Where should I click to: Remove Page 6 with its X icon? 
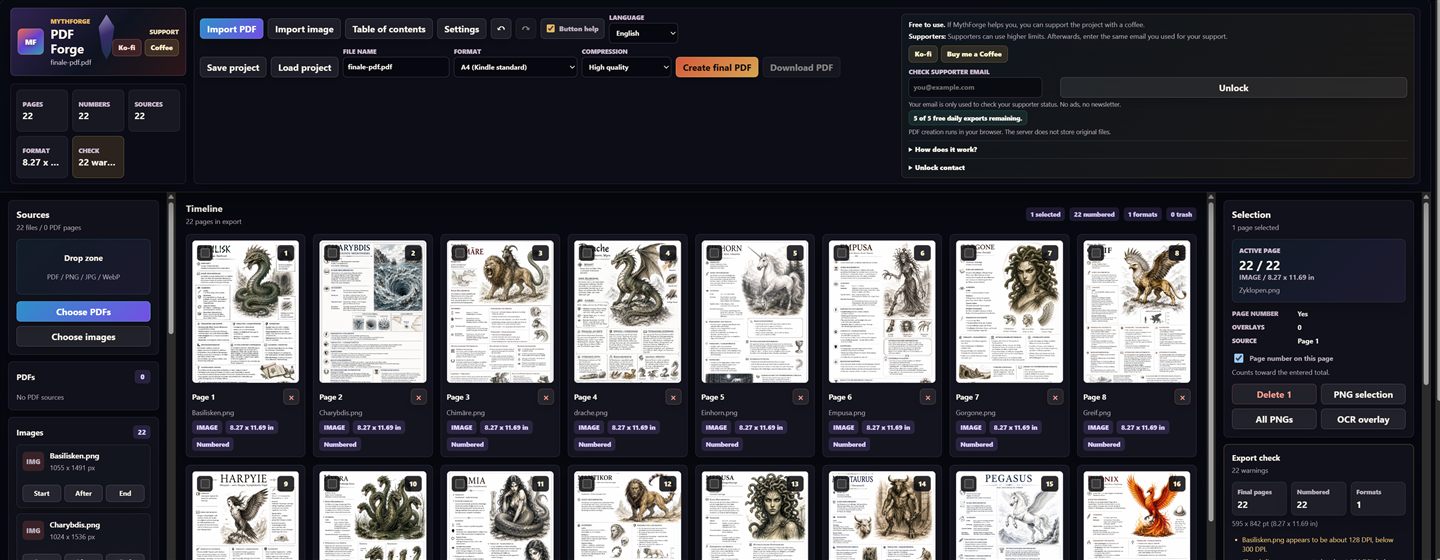[928, 397]
